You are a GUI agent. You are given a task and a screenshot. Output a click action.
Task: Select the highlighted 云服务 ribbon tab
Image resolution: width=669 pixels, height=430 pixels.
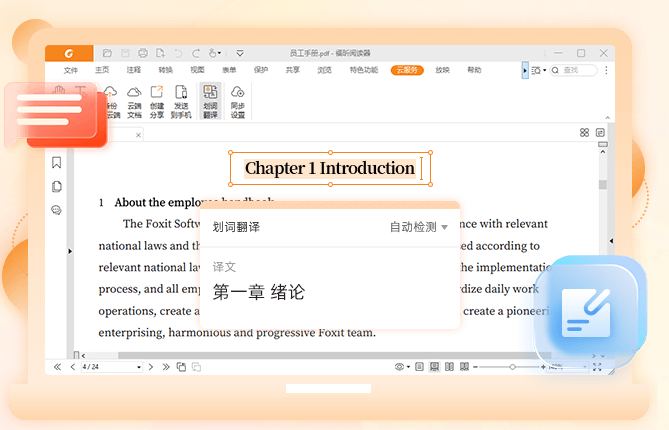(x=407, y=70)
